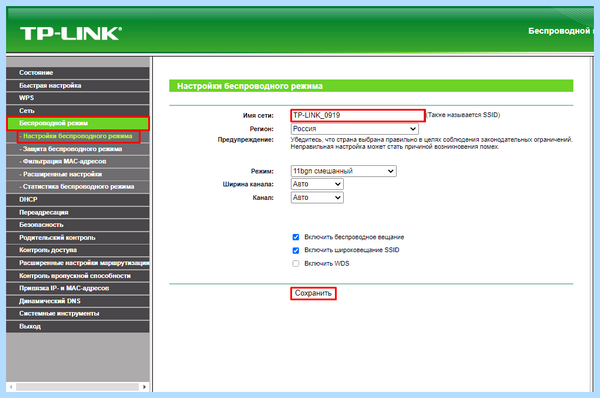The width and height of the screenshot is (600, 398).
Task: Toggle Включить широковещание SSID checkbox
Action: tap(296, 250)
